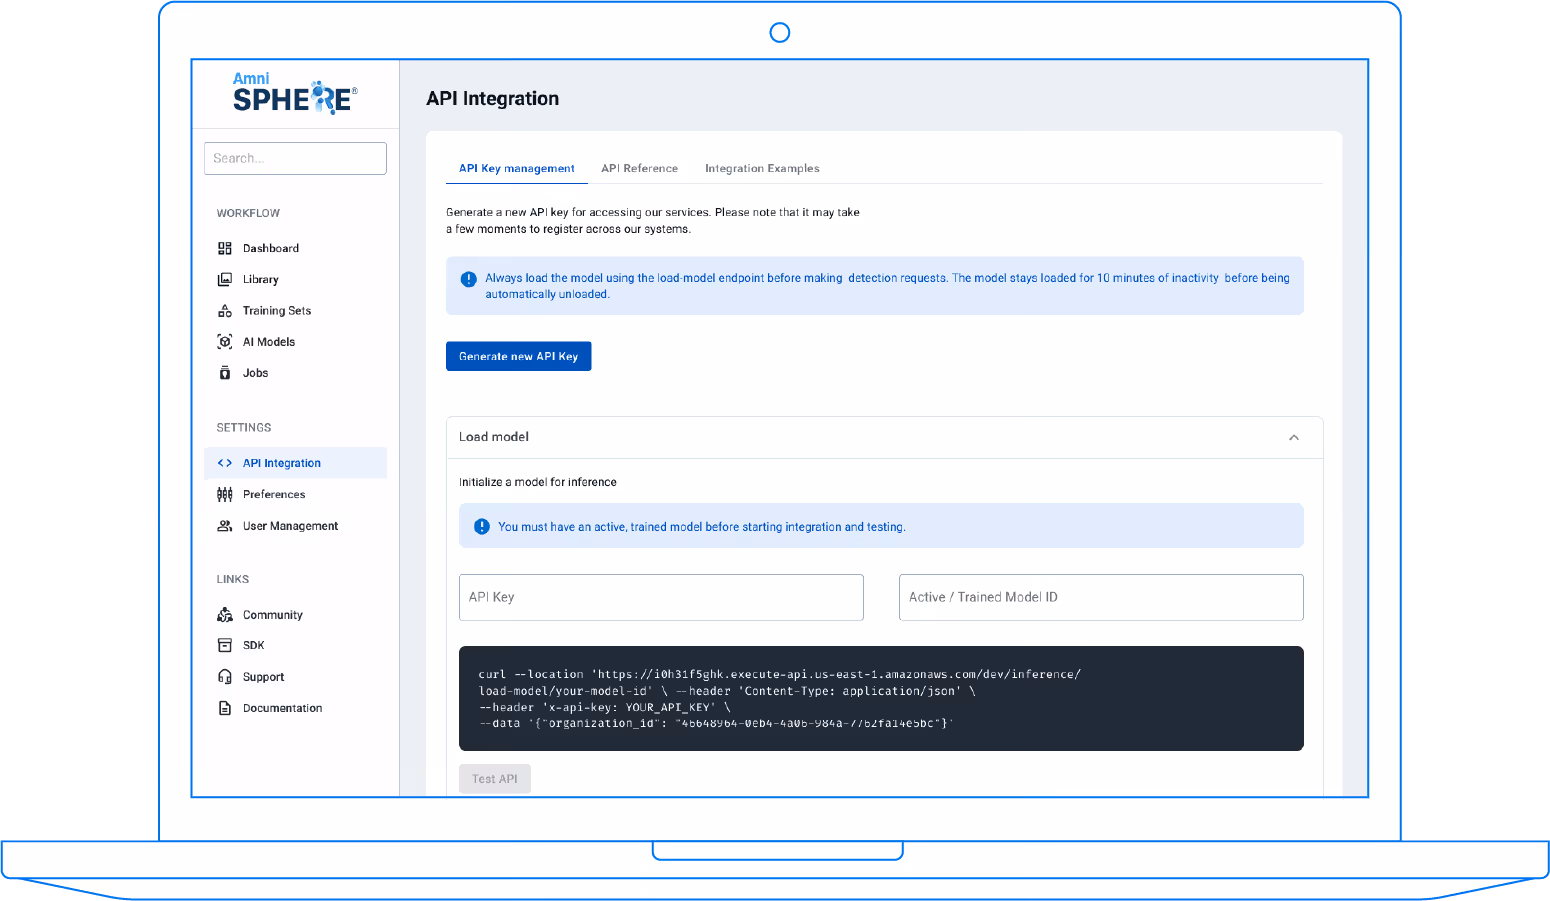Click the Training Sets shapes icon
The height and width of the screenshot is (901, 1550).
(x=225, y=311)
